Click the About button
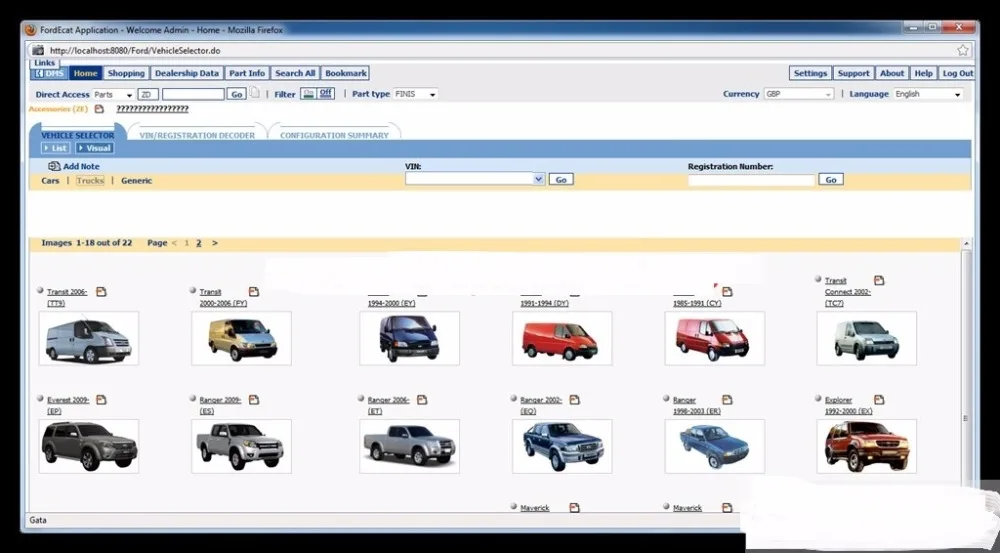The image size is (1000, 553). [892, 73]
